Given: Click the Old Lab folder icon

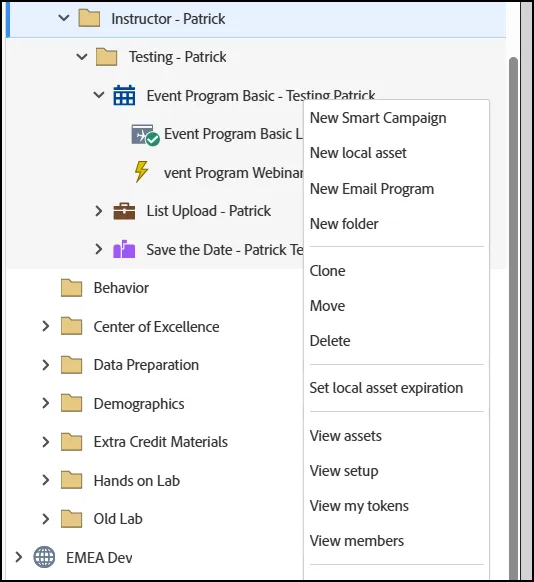Looking at the screenshot, I should point(72,519).
